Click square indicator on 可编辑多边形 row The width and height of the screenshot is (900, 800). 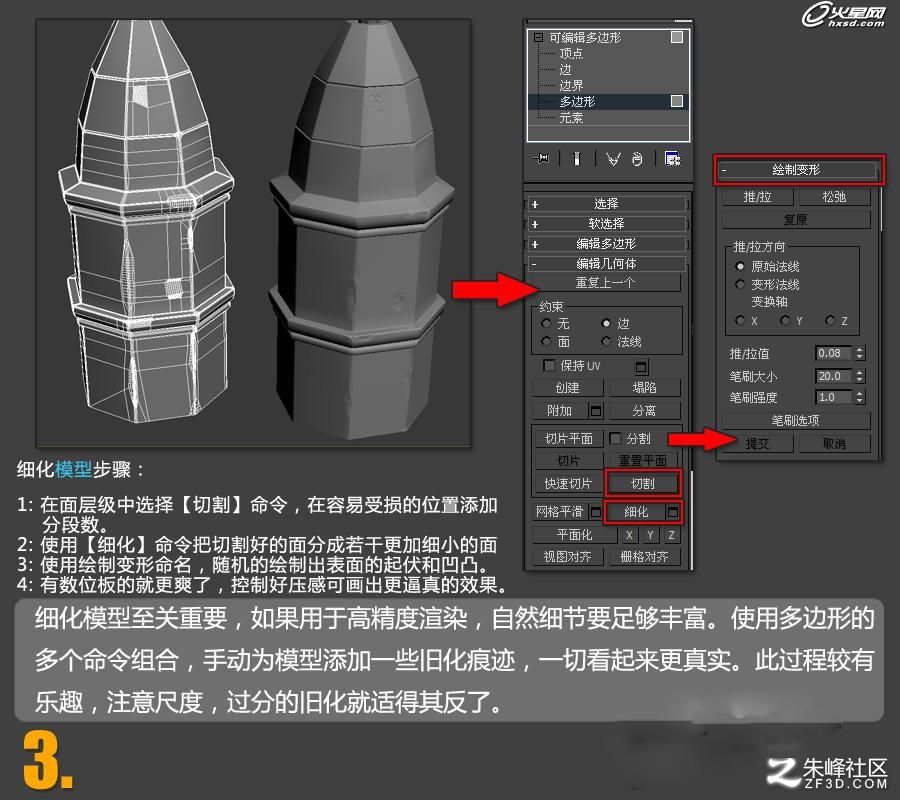[x=677, y=37]
